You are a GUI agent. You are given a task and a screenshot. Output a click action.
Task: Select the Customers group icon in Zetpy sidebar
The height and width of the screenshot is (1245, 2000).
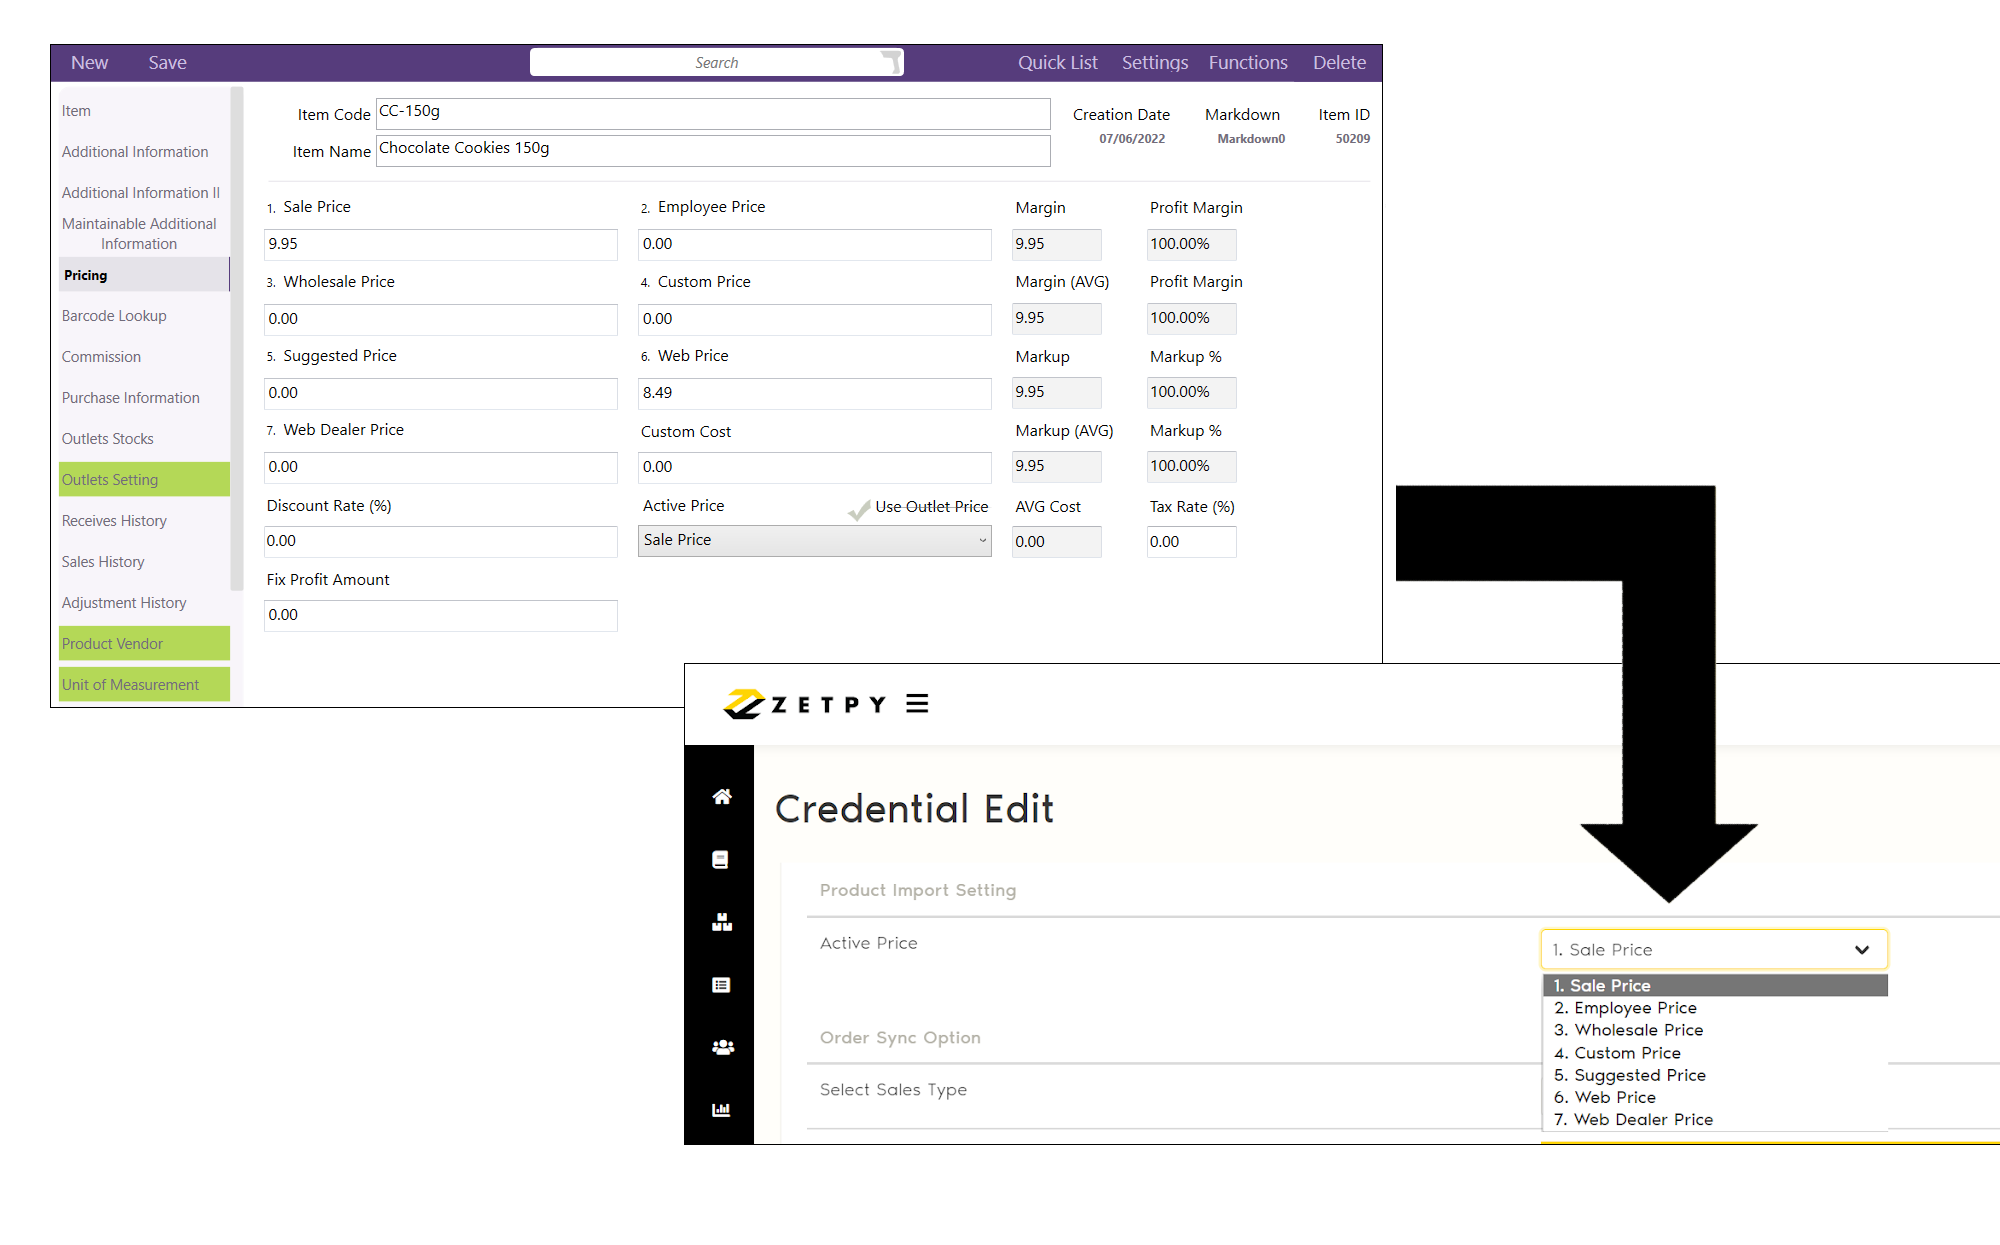pyautogui.click(x=721, y=1046)
